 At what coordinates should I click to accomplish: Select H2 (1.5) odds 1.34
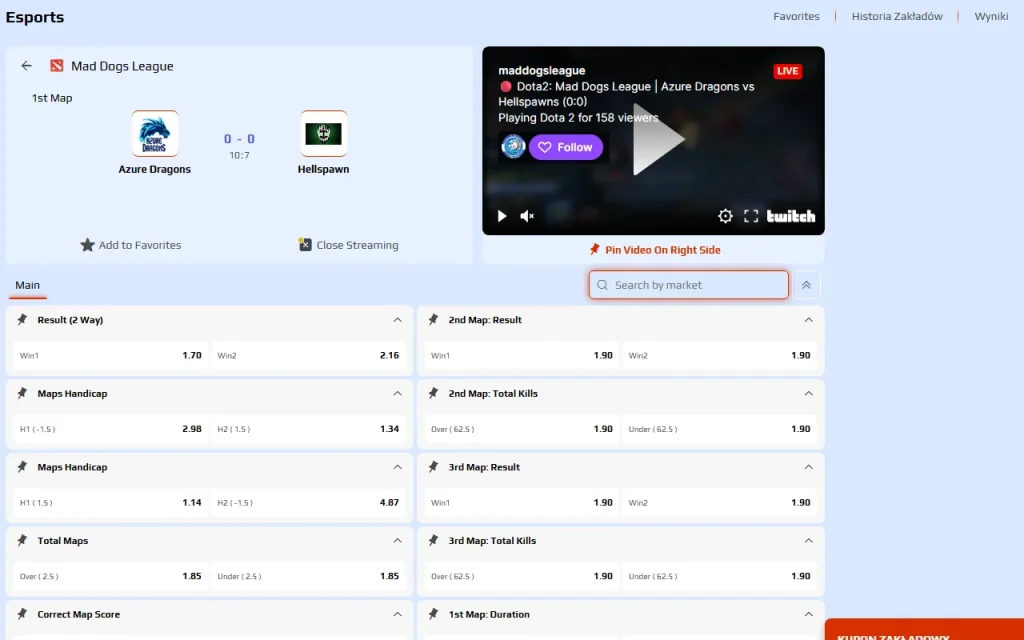pos(308,429)
